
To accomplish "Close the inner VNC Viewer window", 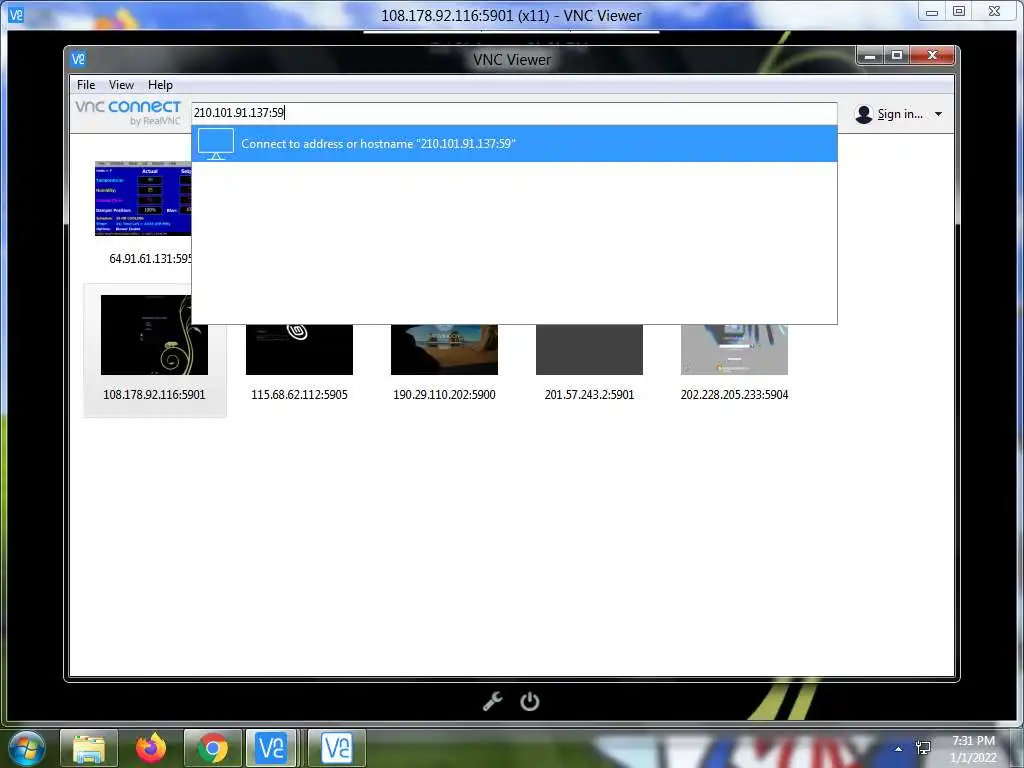I will (933, 56).
